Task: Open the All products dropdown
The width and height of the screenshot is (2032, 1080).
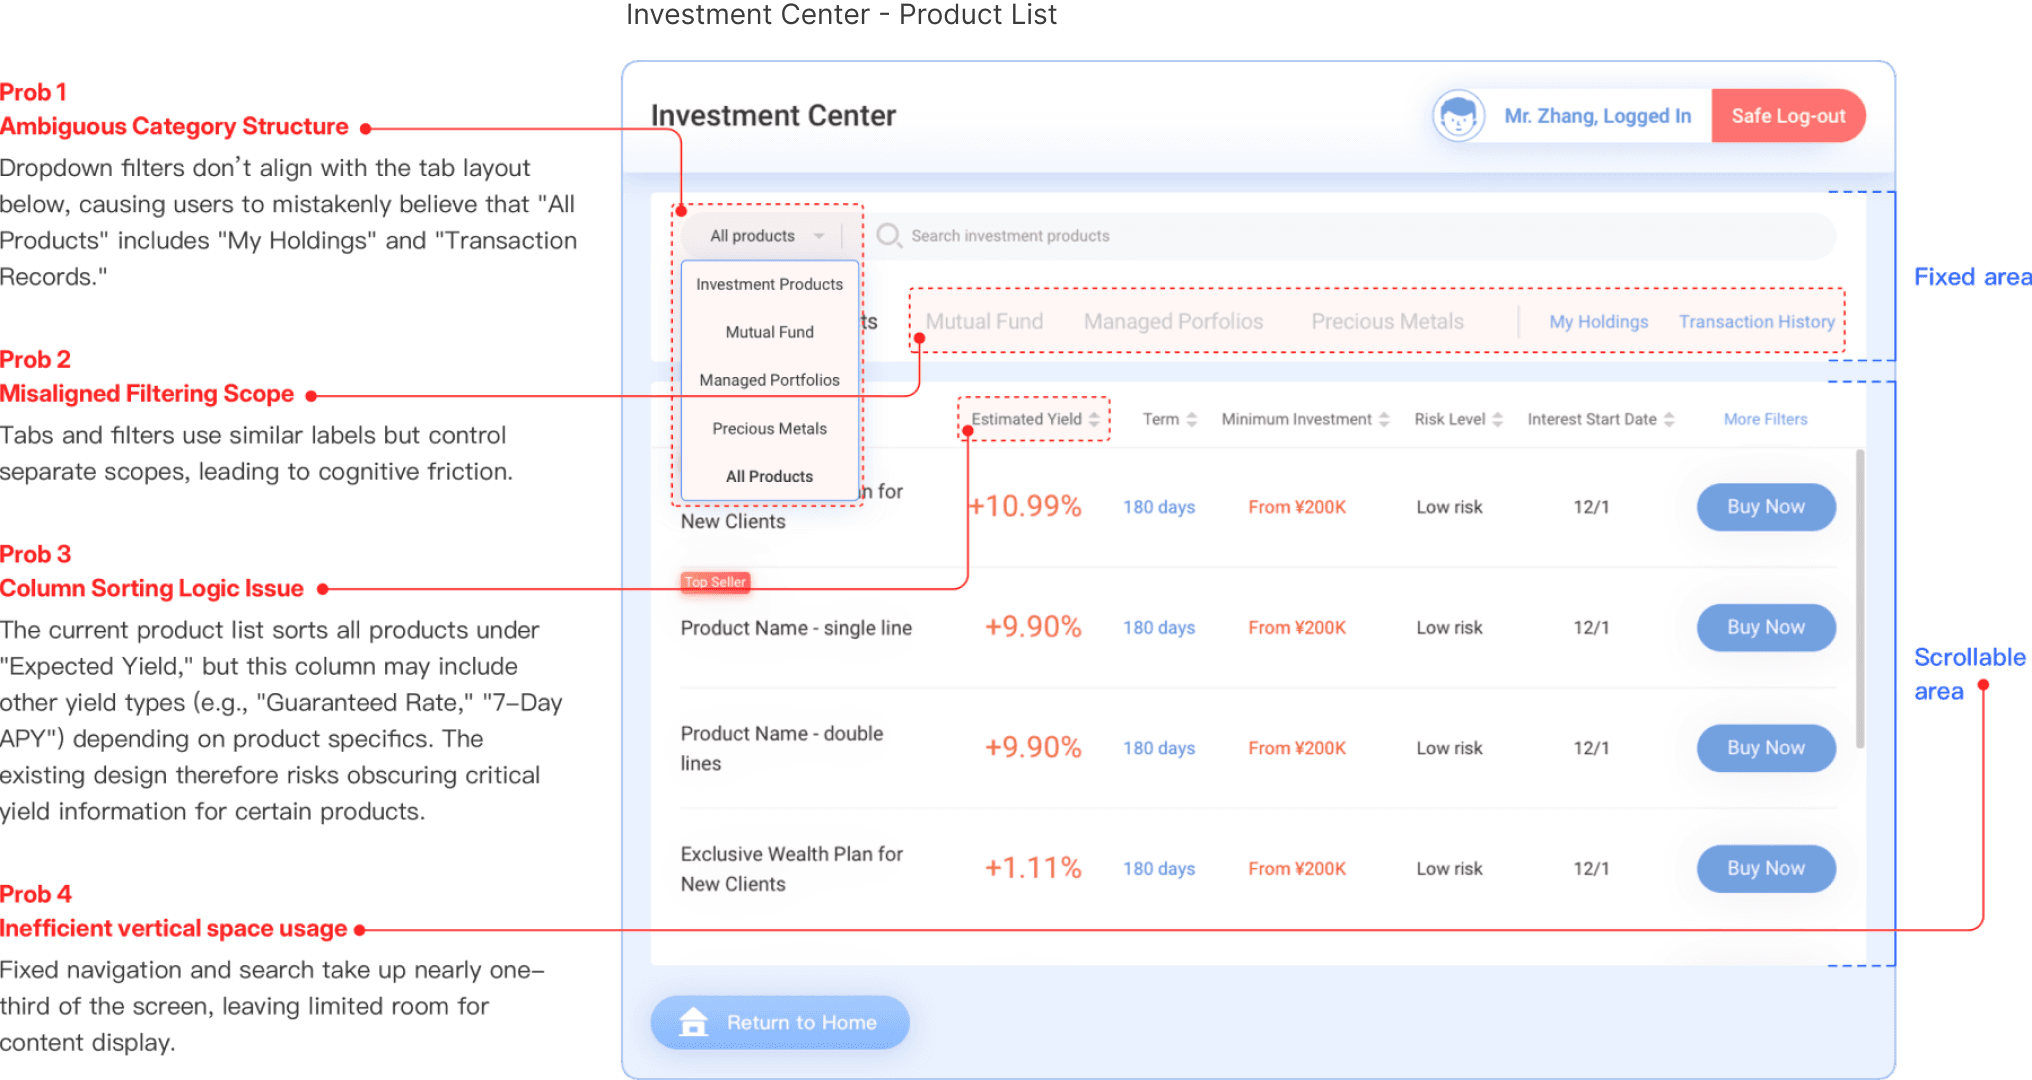Action: 766,236
